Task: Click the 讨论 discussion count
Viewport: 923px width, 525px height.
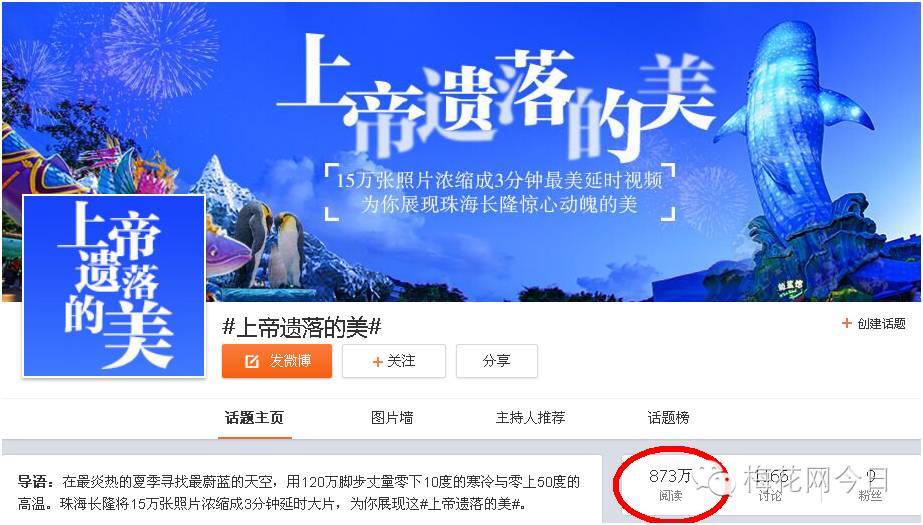Action: [x=770, y=484]
